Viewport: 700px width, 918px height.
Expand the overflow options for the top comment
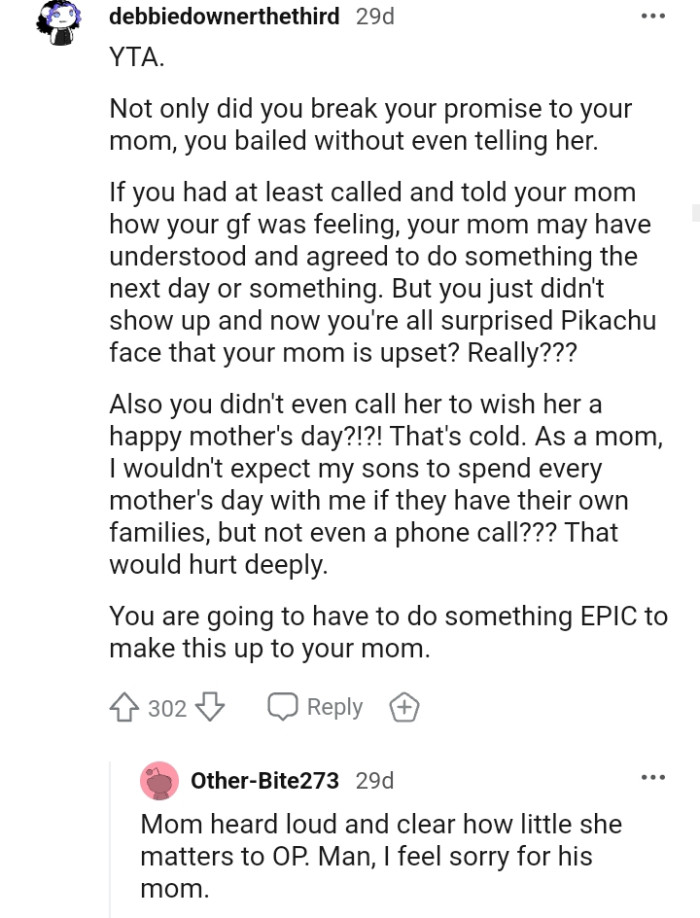(x=652, y=14)
